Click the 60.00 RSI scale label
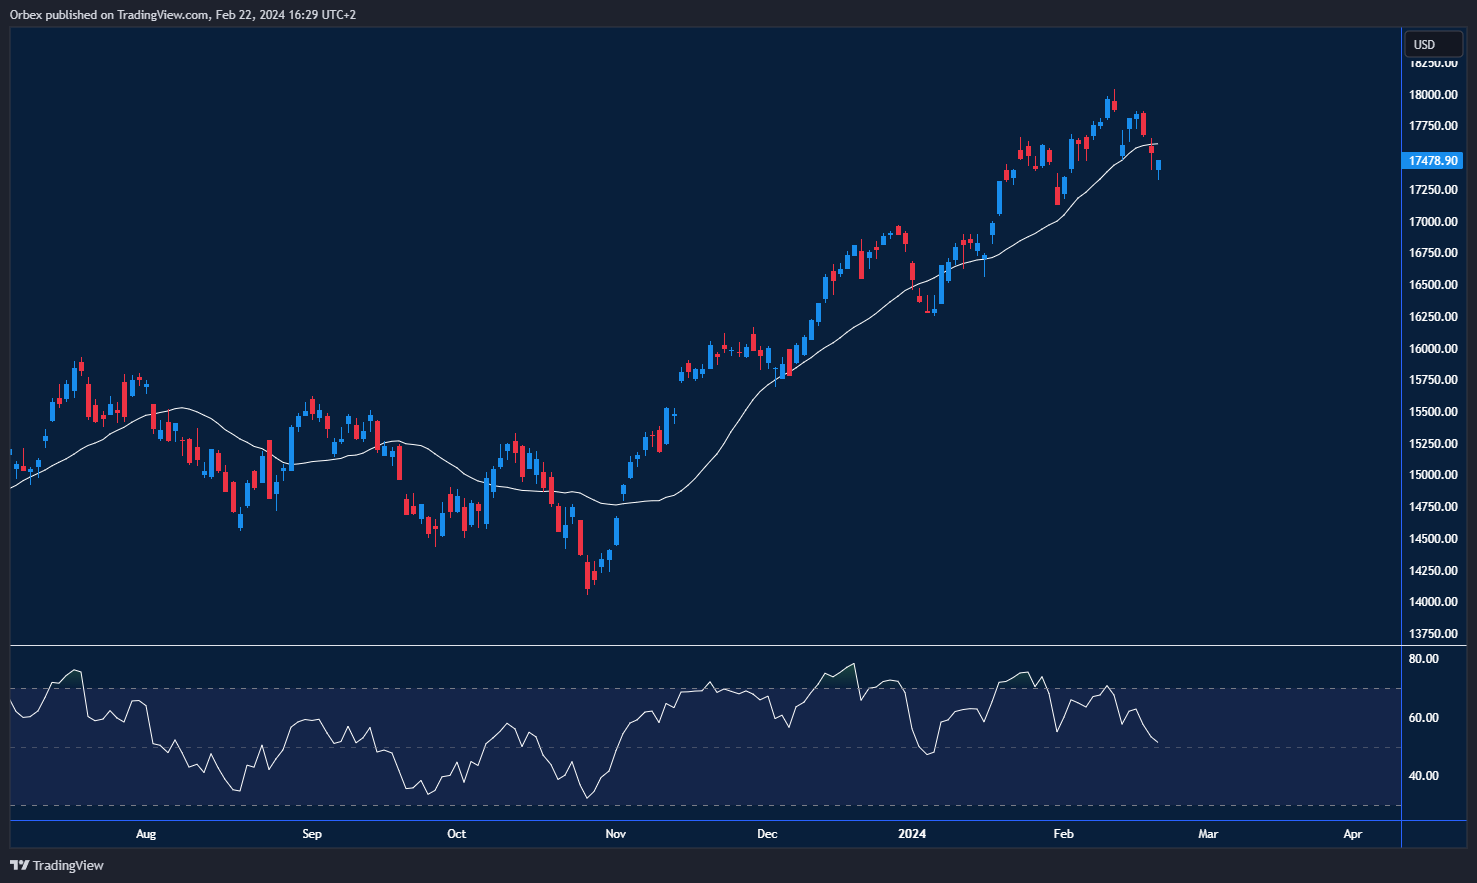 (1423, 718)
